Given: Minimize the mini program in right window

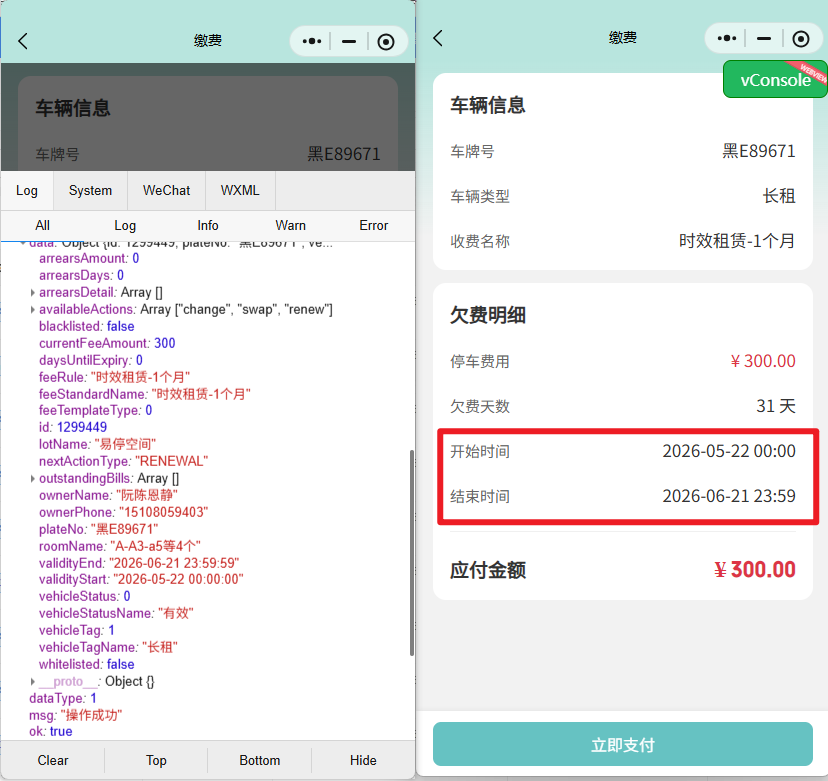Looking at the screenshot, I should [764, 38].
